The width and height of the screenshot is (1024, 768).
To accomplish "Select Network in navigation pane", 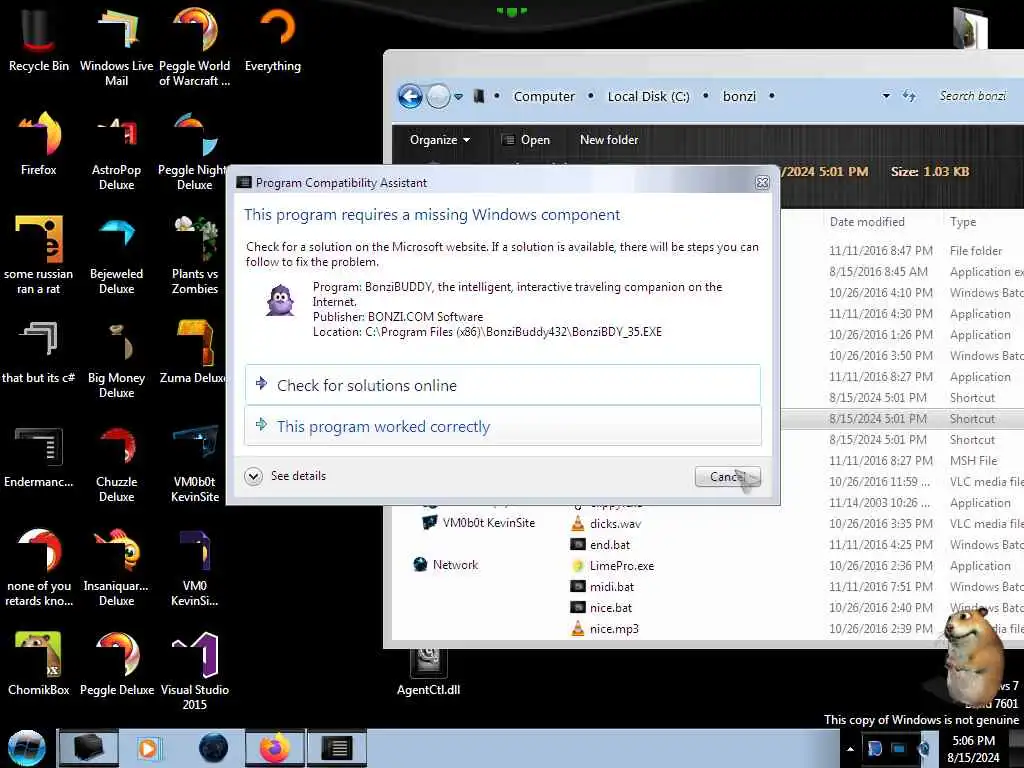I will [447, 565].
